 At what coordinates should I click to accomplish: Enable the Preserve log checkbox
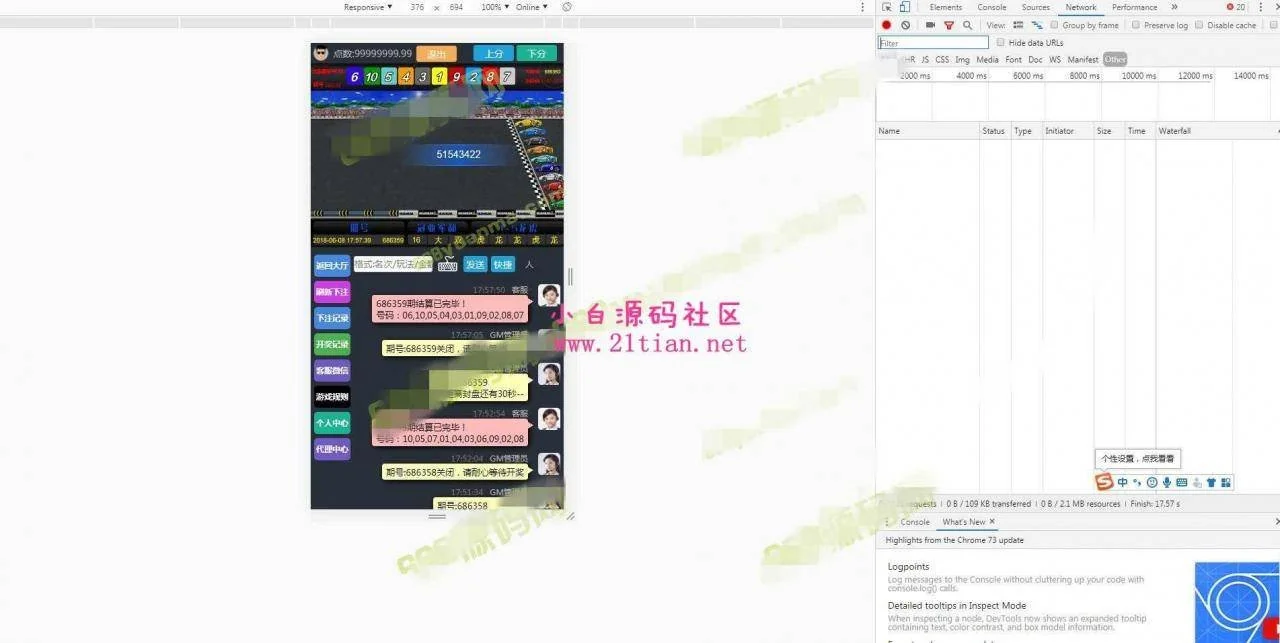(1136, 25)
